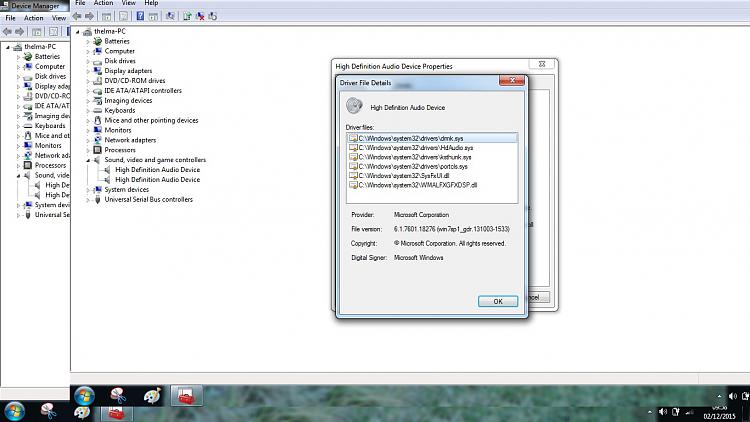The image size is (750, 422).
Task: Click Processors icon in narrow left window tree
Action: click(x=28, y=165)
